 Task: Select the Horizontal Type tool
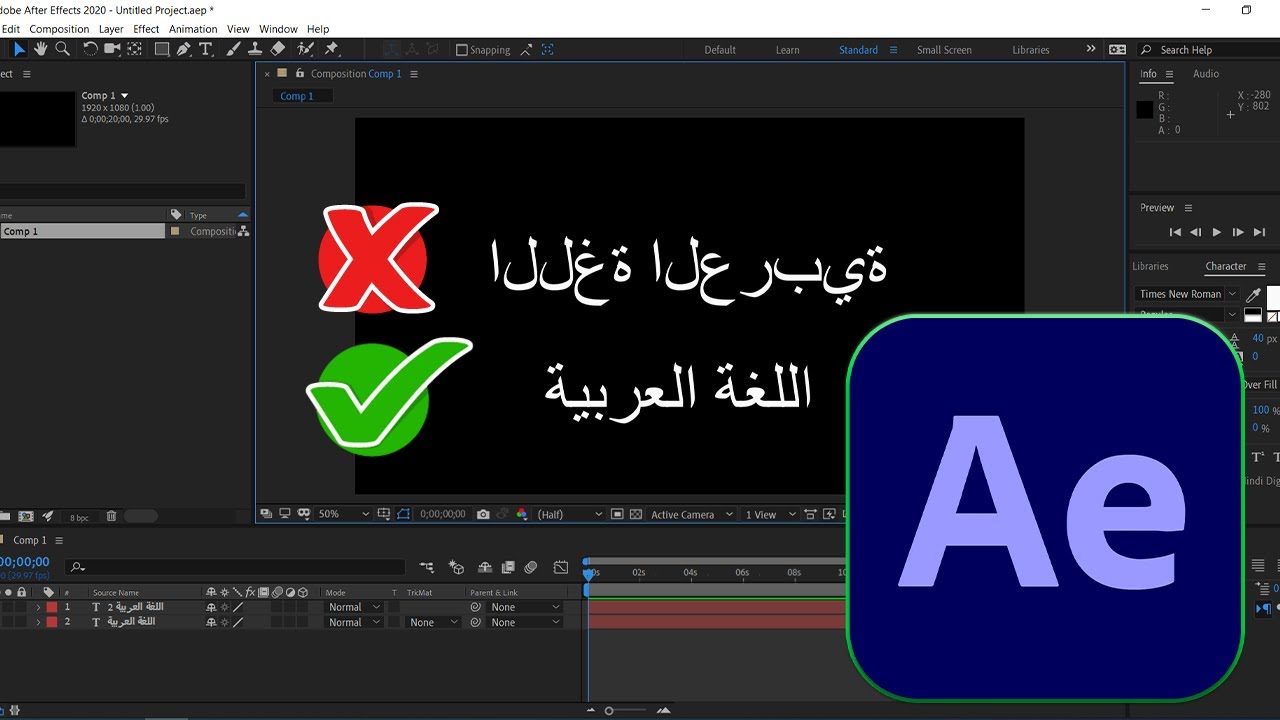(x=206, y=49)
